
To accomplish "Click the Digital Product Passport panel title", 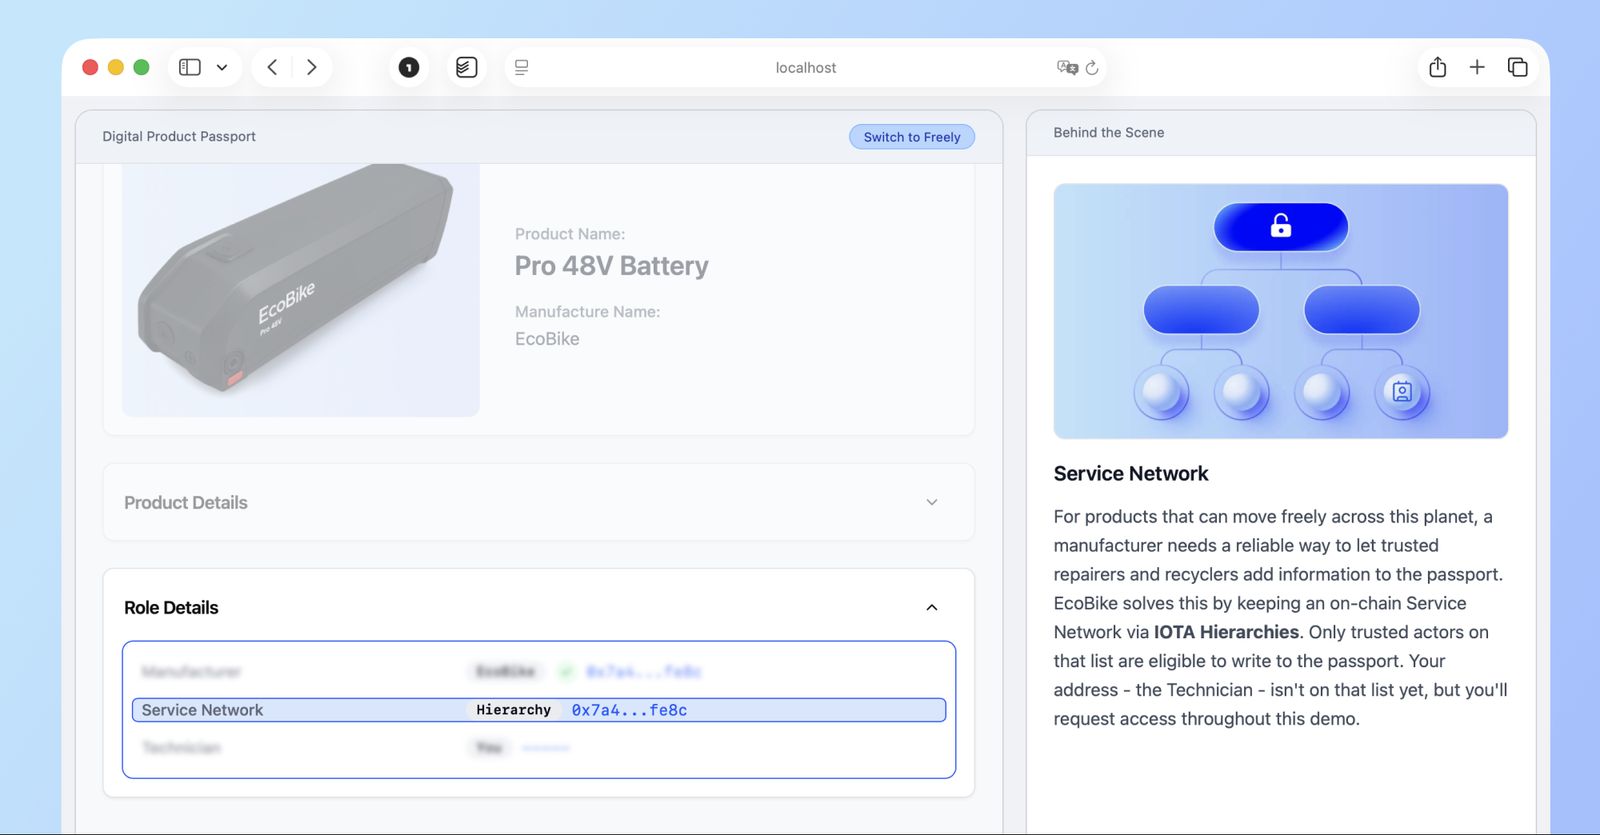I will click(179, 136).
